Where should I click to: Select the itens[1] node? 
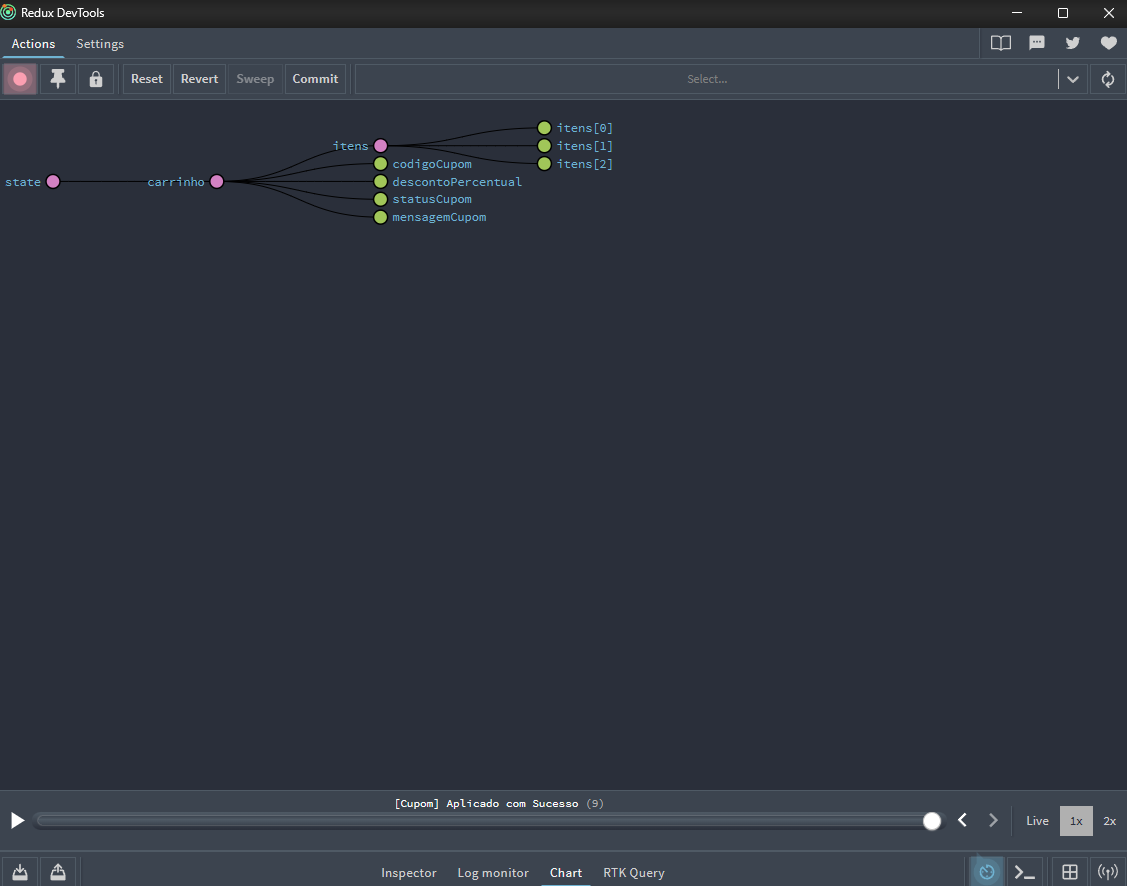coord(544,146)
